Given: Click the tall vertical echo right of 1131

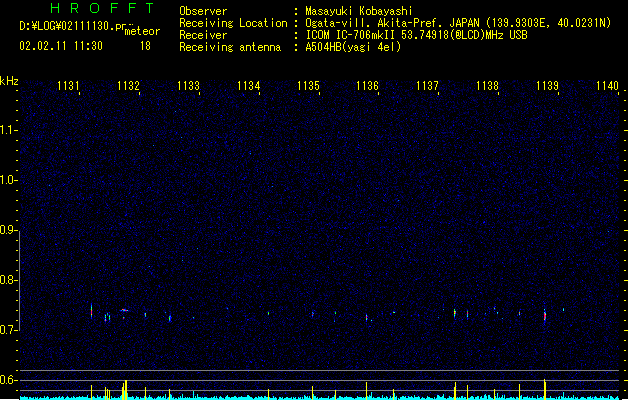Looking at the screenshot, I should click(x=91, y=311).
